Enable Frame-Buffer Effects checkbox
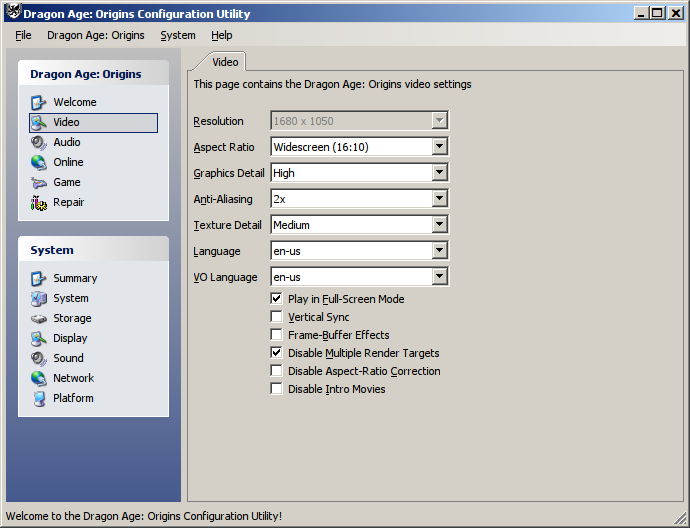690x528 pixels. pos(276,335)
